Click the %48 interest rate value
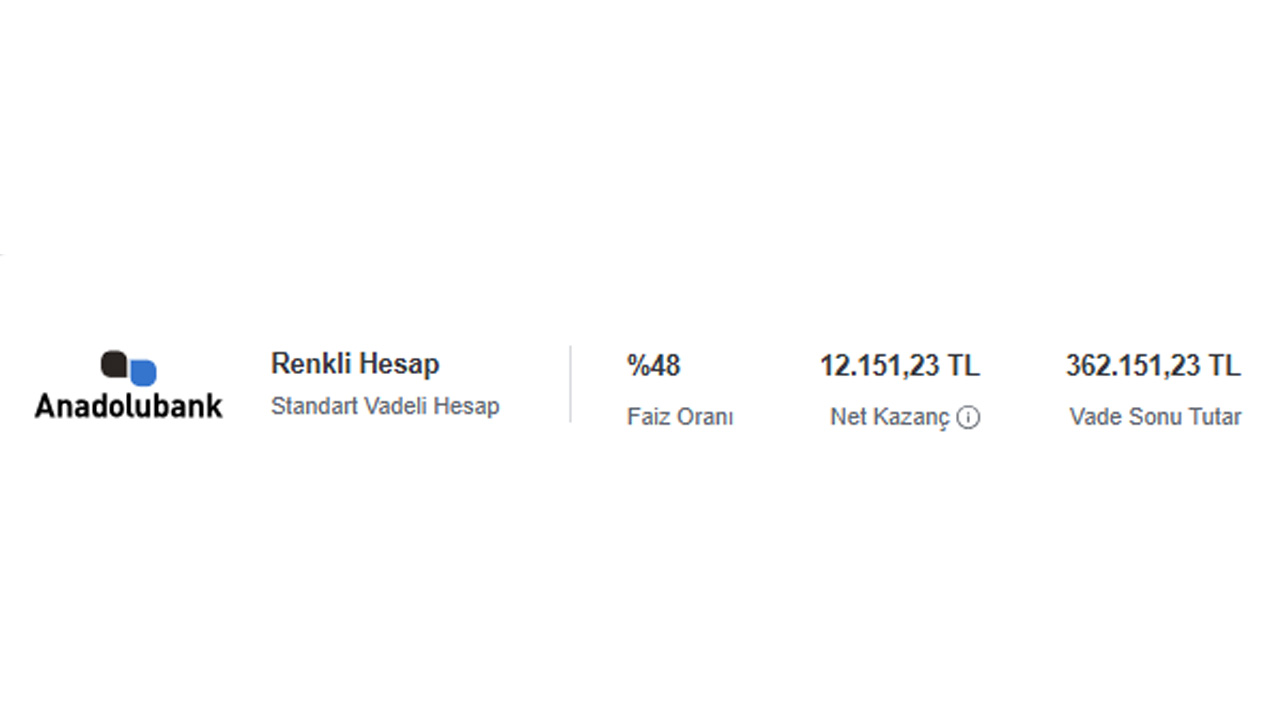 tap(653, 366)
